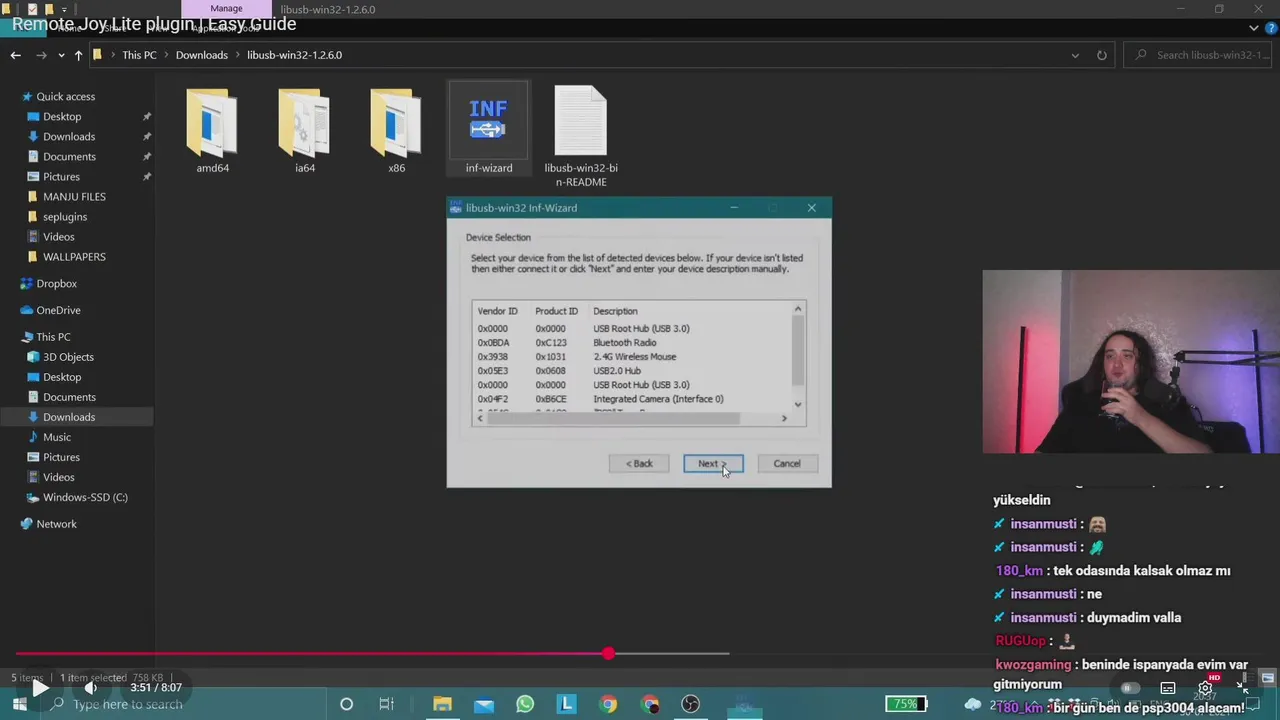Click Cancel in Inf-Wizard dialog
The height and width of the screenshot is (720, 1280).
click(787, 464)
